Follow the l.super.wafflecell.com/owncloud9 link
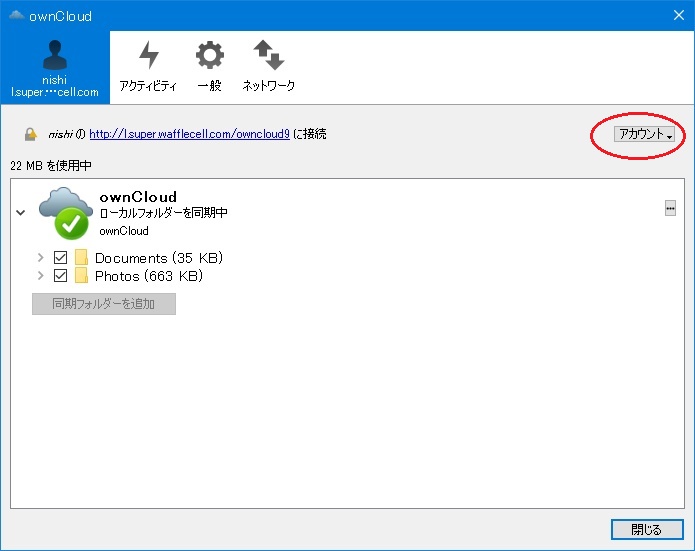Screen dimensions: 695x551 click(190, 134)
